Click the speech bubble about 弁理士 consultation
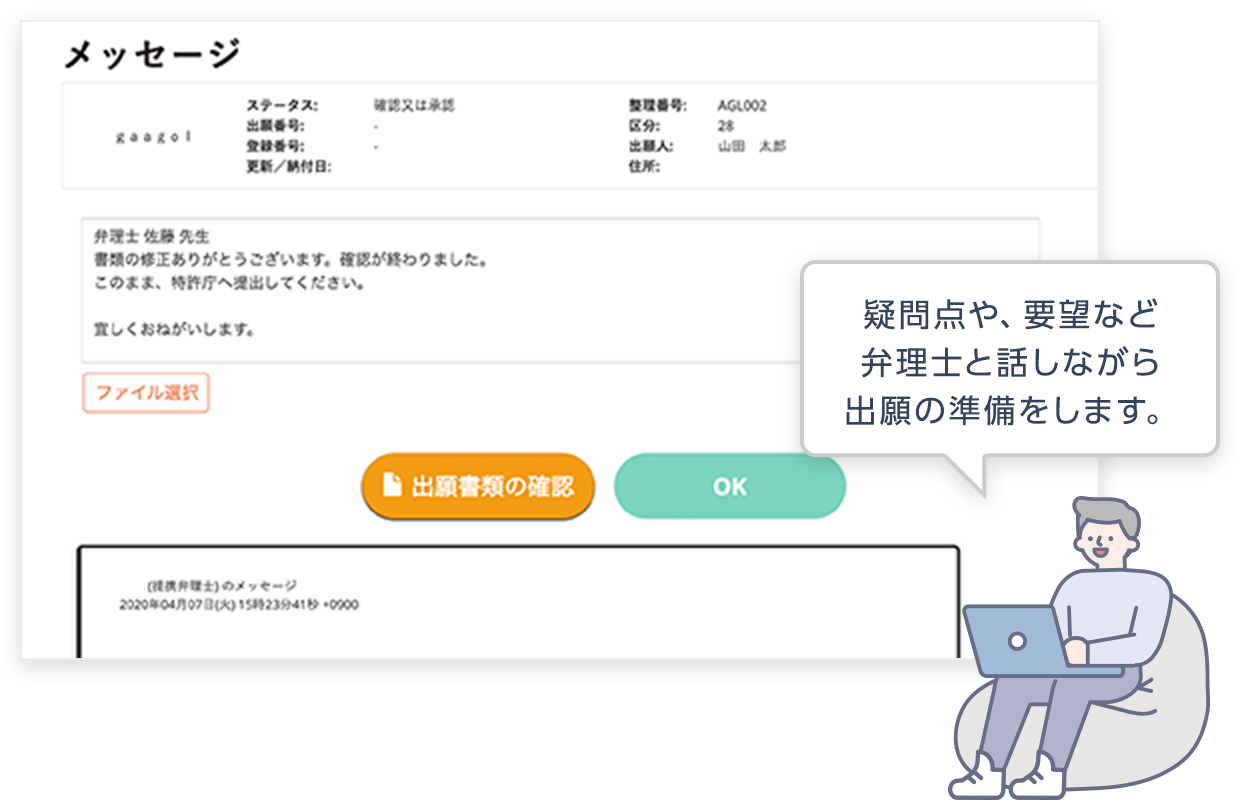1240x800 pixels. click(x=1010, y=360)
